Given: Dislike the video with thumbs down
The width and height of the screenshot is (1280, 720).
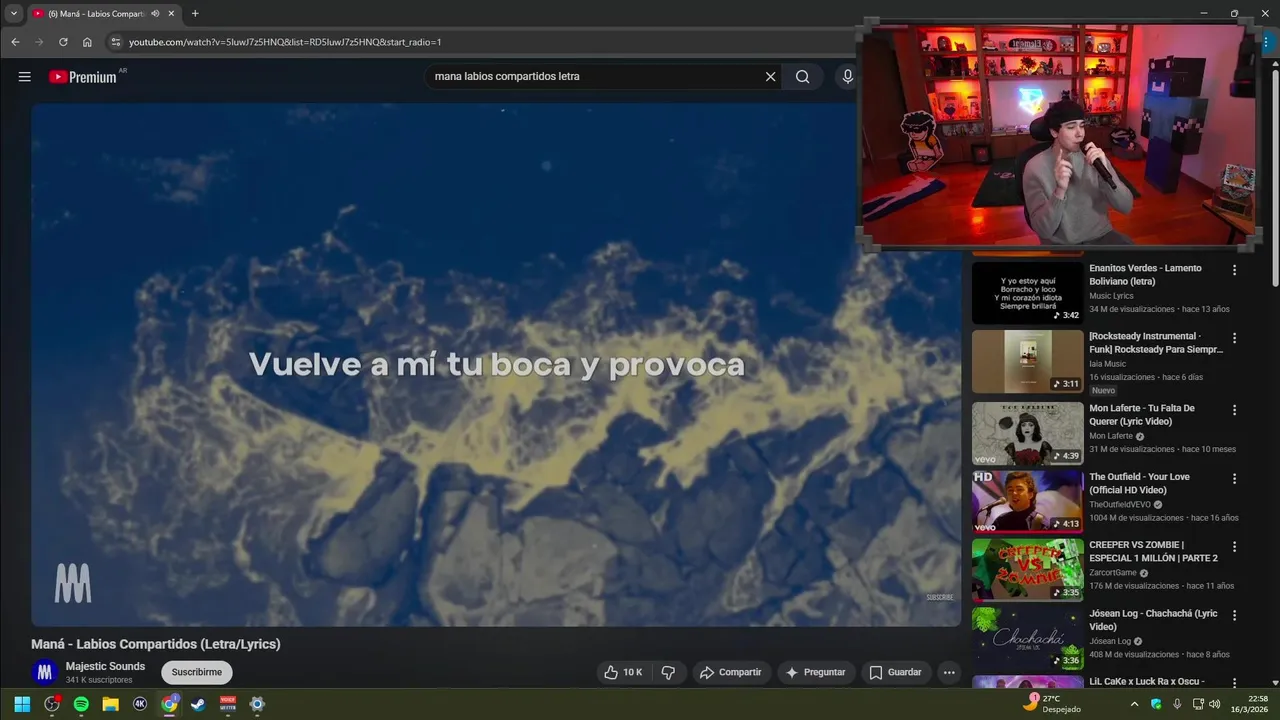Looking at the screenshot, I should click(x=668, y=672).
